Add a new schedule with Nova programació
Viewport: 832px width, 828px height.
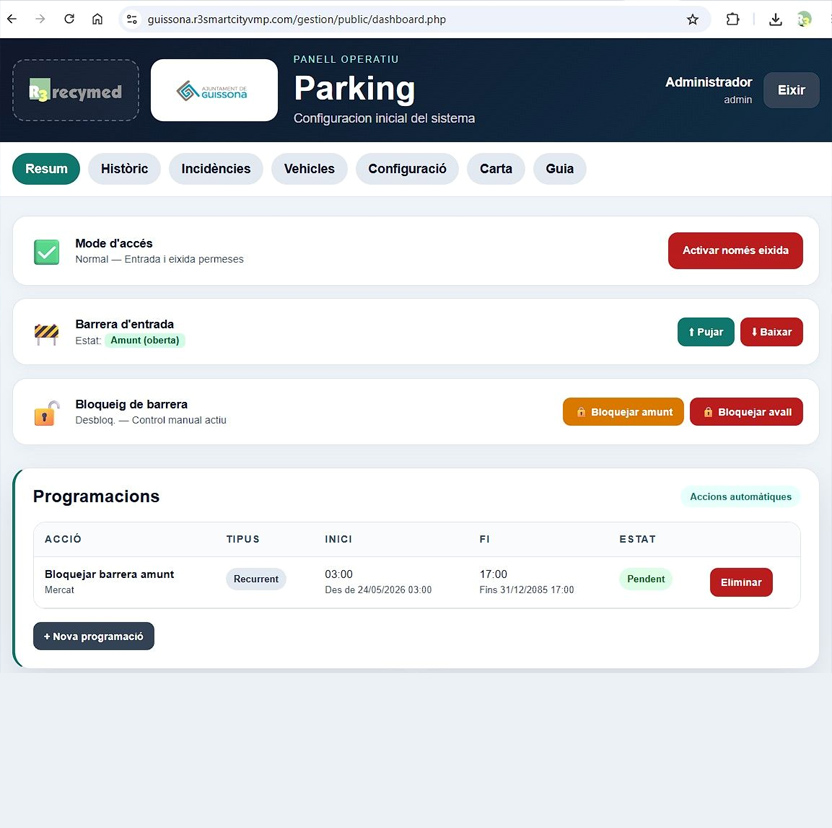[94, 636]
